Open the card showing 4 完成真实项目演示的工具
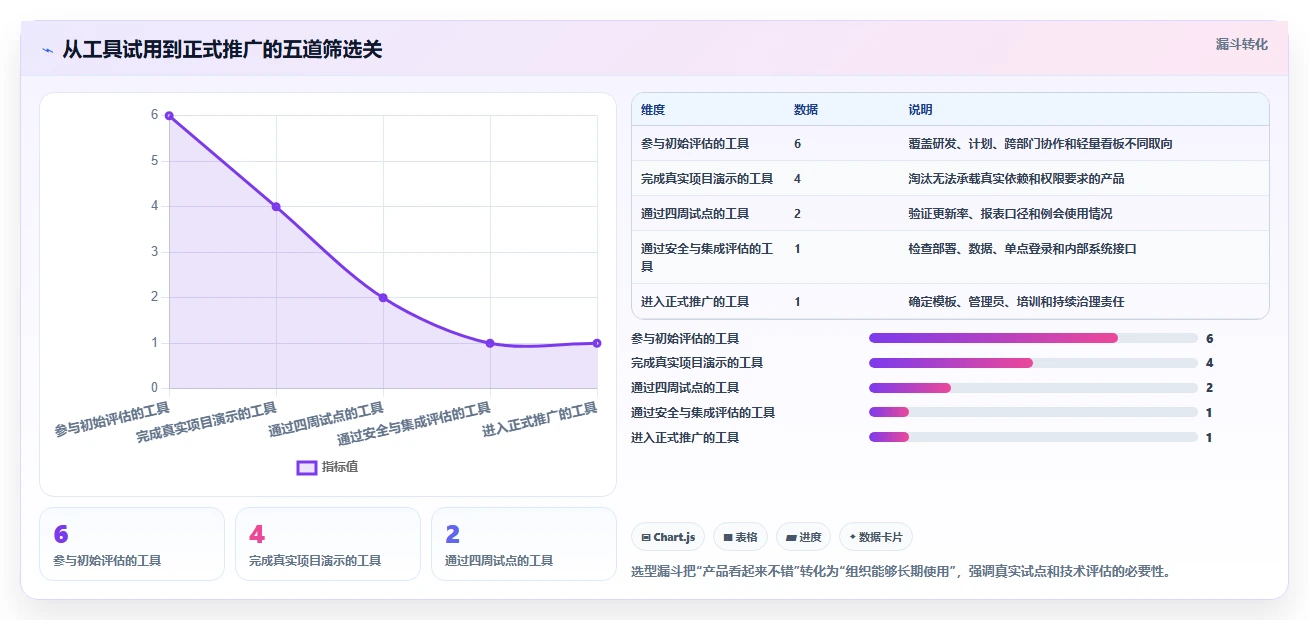The width and height of the screenshot is (1309, 620). point(328,544)
